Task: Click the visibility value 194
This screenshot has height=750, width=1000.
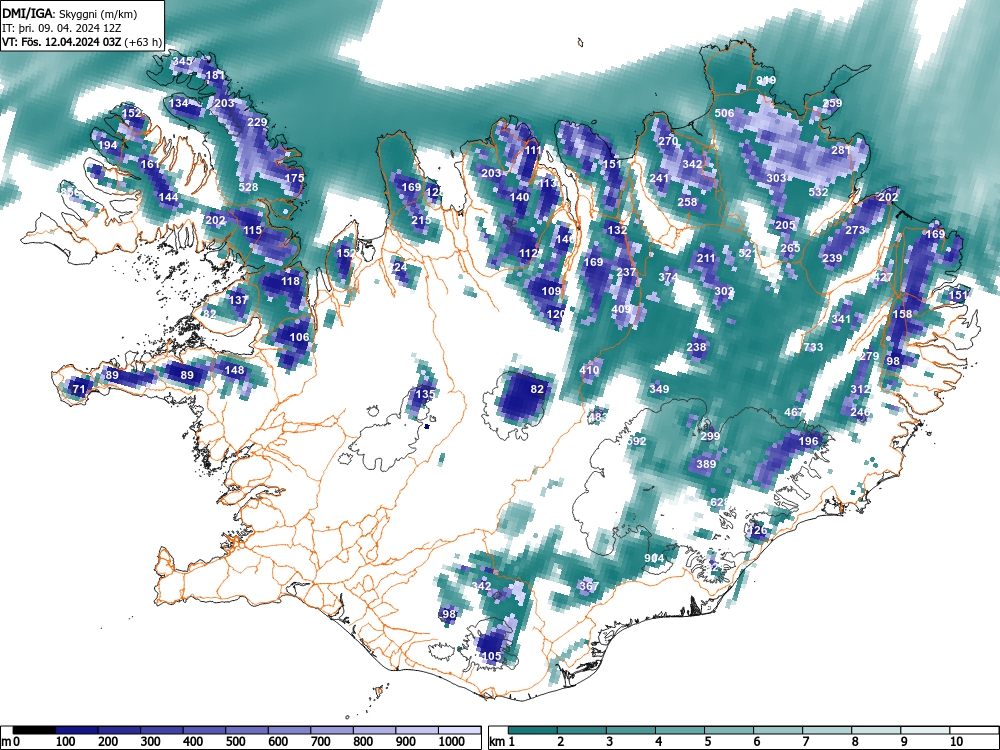Action: pos(107,145)
